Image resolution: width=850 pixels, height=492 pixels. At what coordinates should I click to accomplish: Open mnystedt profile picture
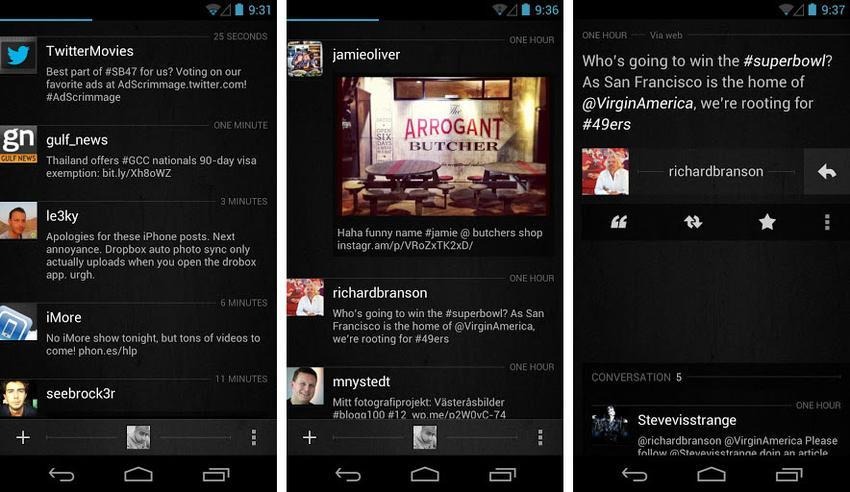pyautogui.click(x=305, y=386)
